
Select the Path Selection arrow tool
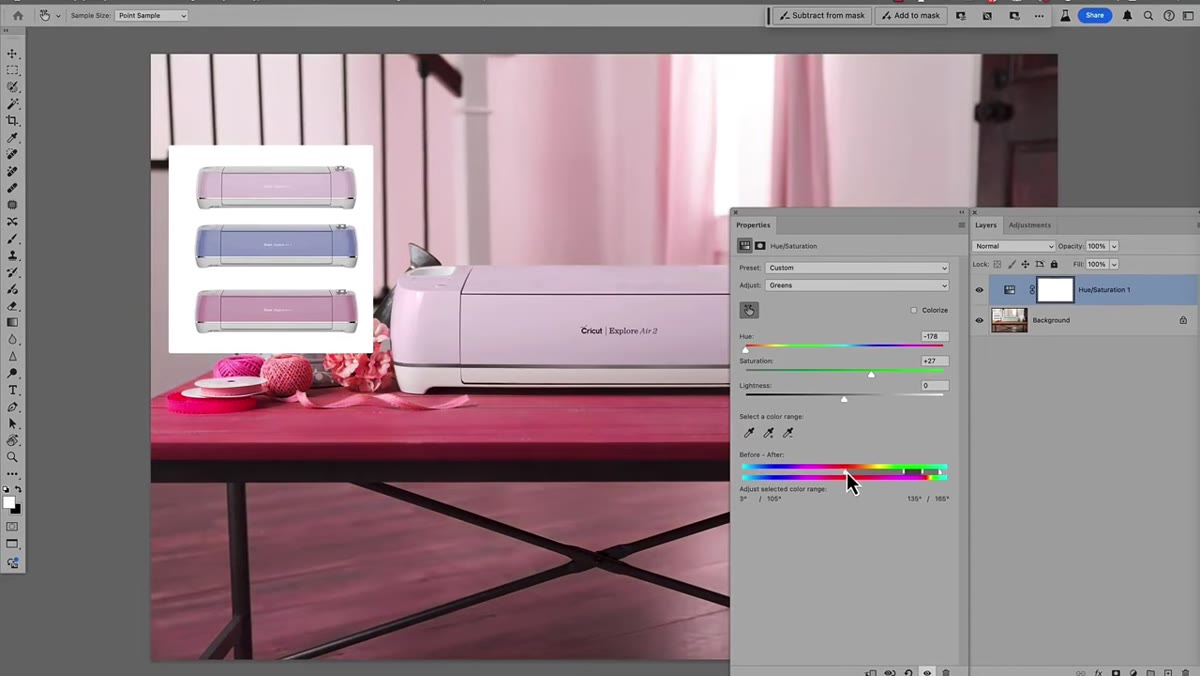[x=12, y=424]
